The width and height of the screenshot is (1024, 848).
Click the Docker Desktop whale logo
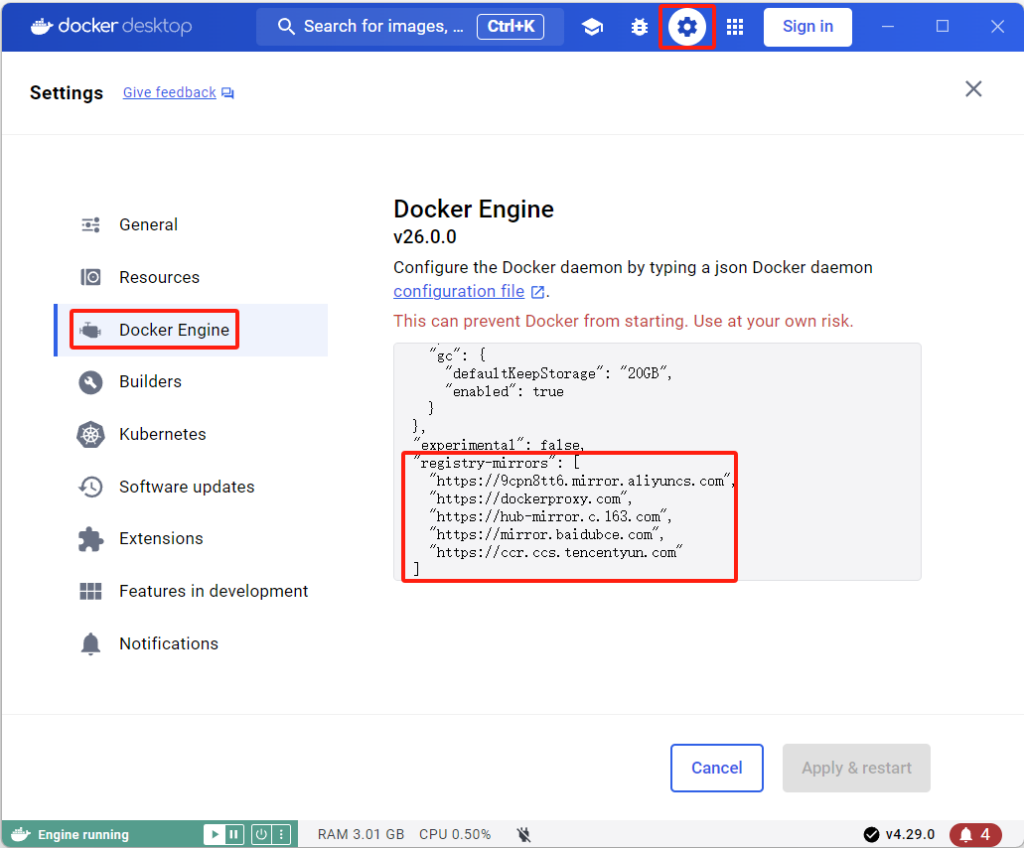point(42,26)
